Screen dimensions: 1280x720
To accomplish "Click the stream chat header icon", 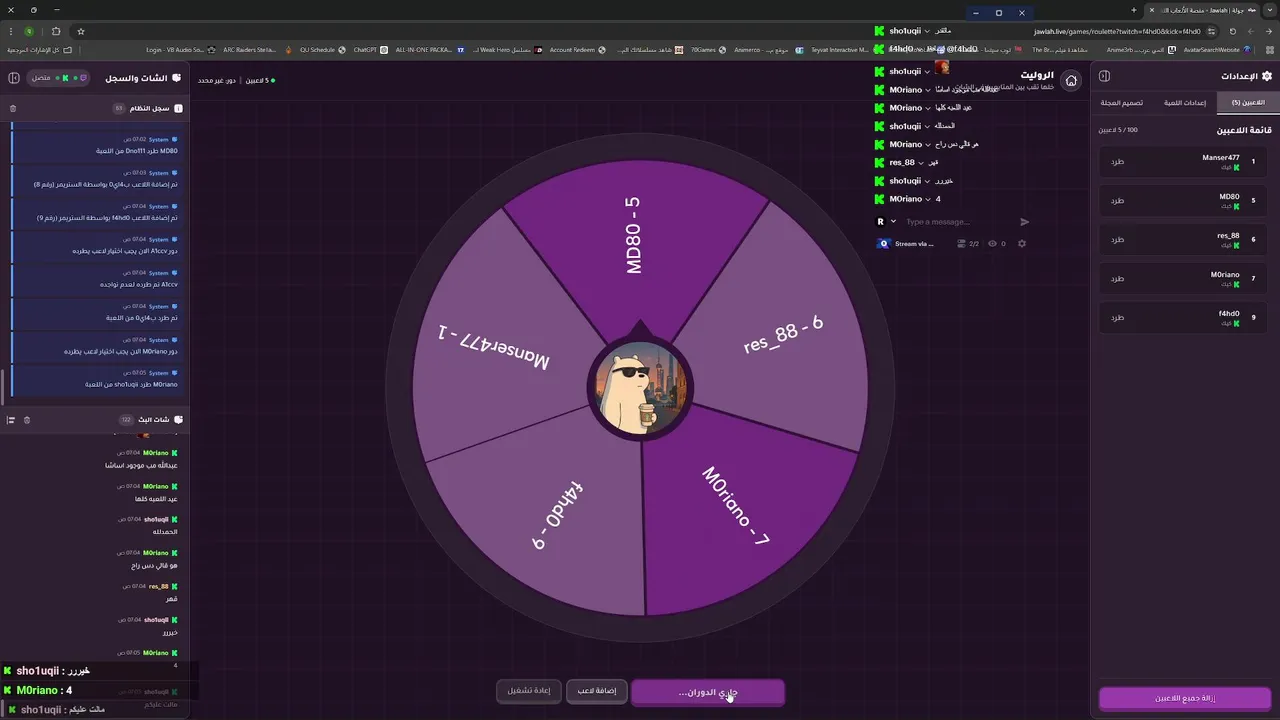I will 178,420.
